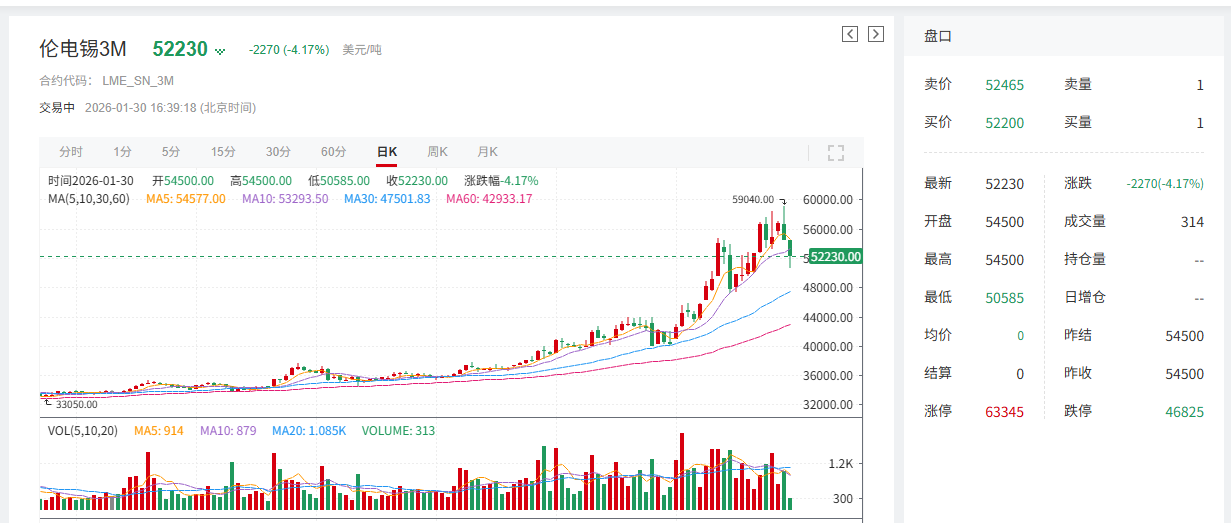1231x523 pixels.
Task: Click the MA30: 47501.83 legend value
Action: pos(387,199)
